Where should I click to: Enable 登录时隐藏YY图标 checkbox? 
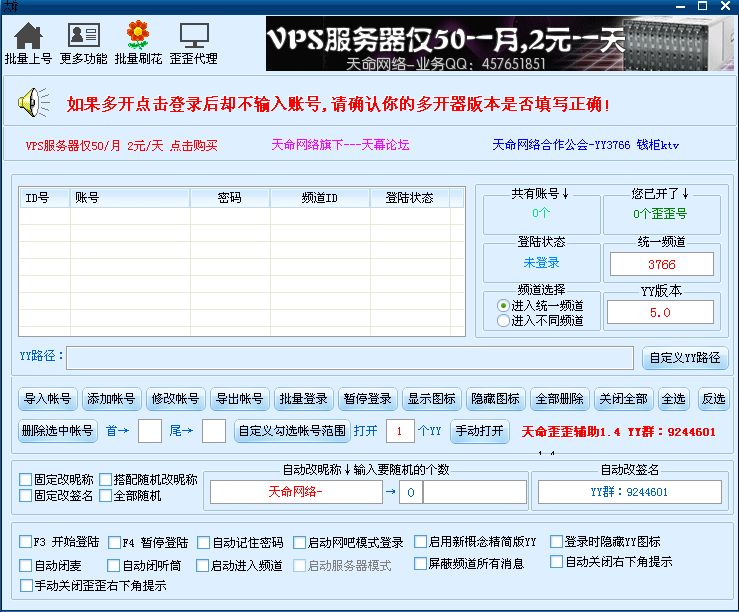pos(557,542)
